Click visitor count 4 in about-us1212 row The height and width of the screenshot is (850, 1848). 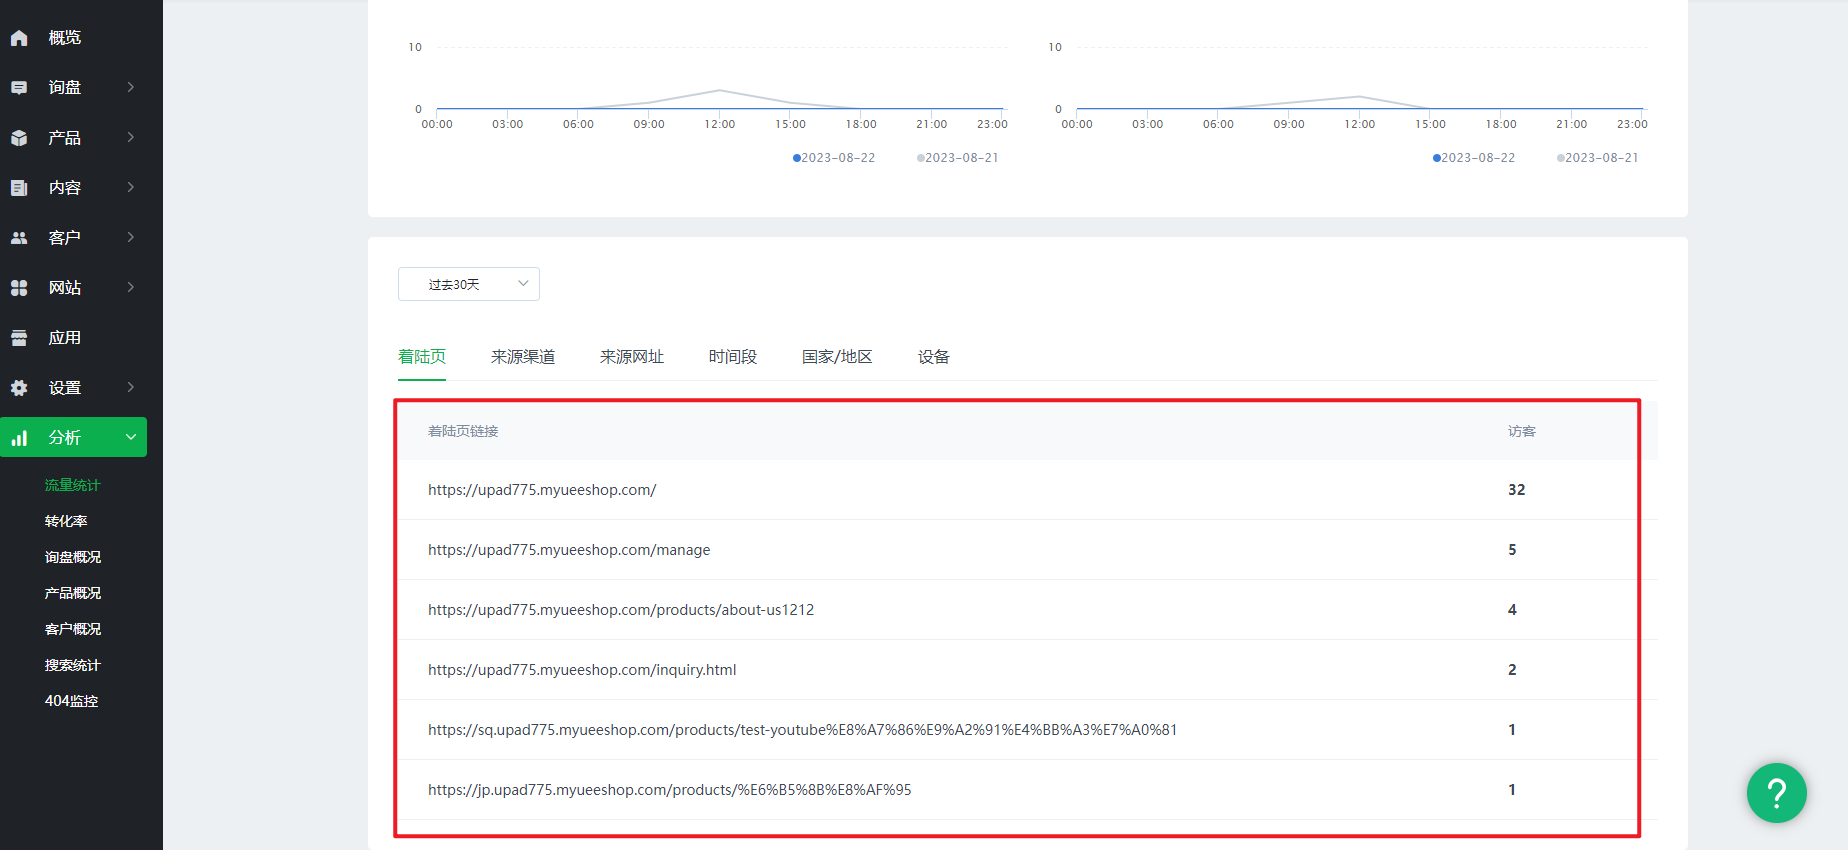click(1512, 610)
